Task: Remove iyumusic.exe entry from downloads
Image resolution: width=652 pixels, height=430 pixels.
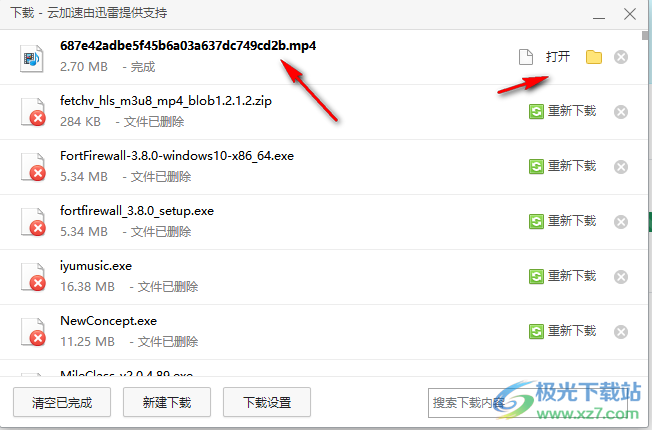Action: (x=621, y=277)
